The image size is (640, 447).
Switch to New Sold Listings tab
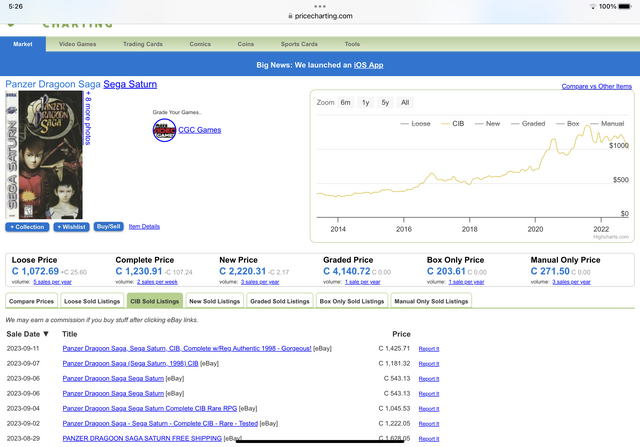[215, 301]
